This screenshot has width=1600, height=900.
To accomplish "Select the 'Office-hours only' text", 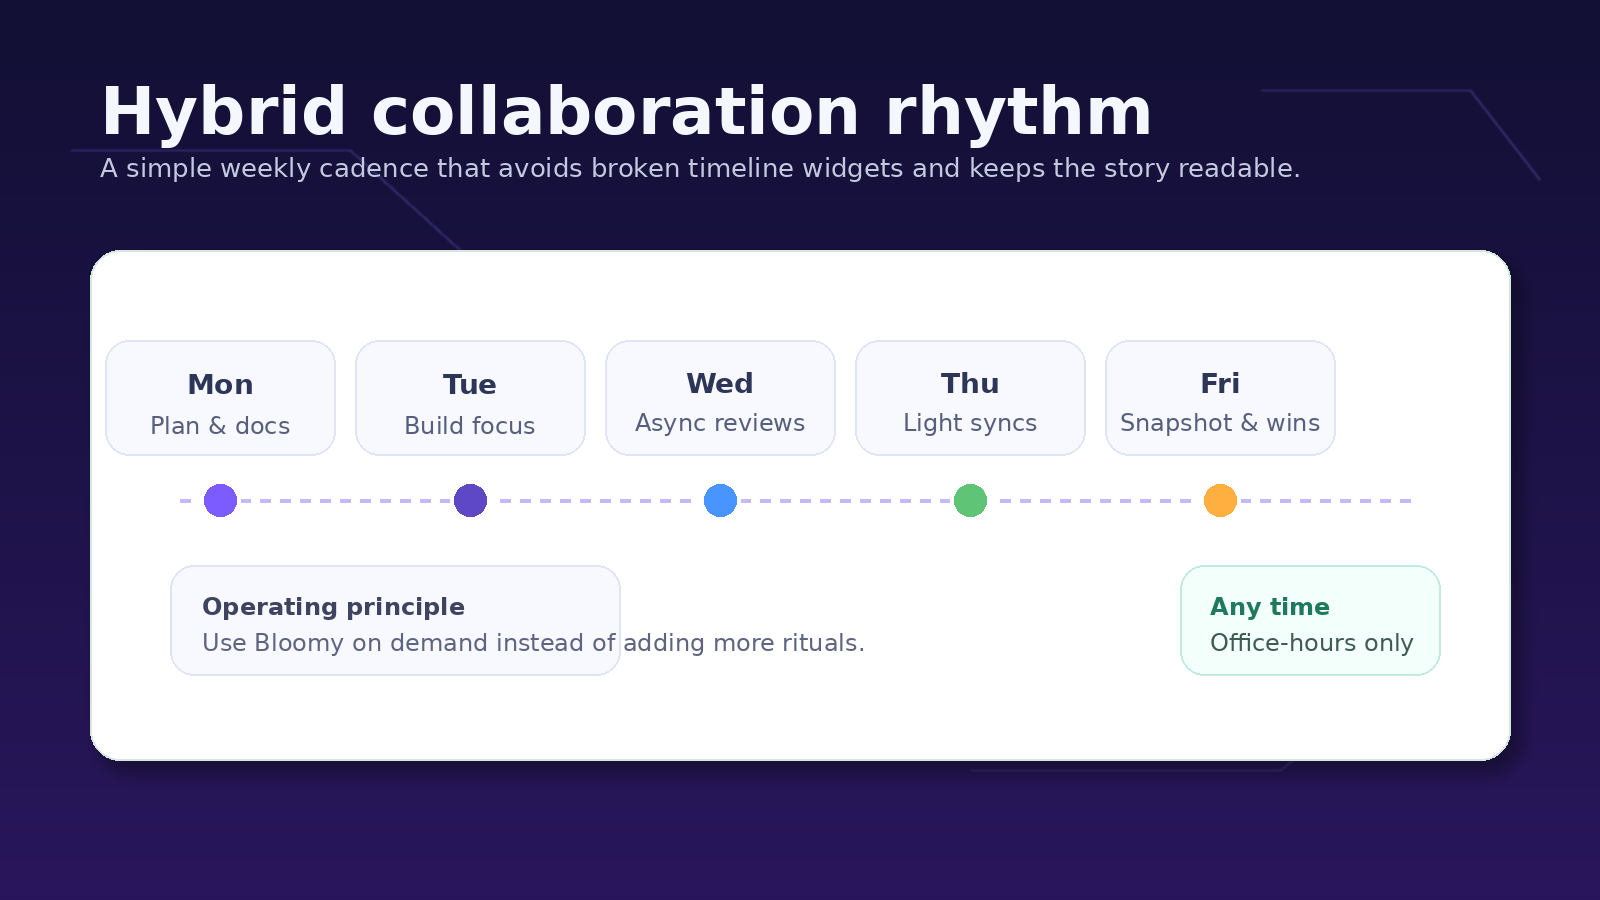I will pyautogui.click(x=1311, y=643).
